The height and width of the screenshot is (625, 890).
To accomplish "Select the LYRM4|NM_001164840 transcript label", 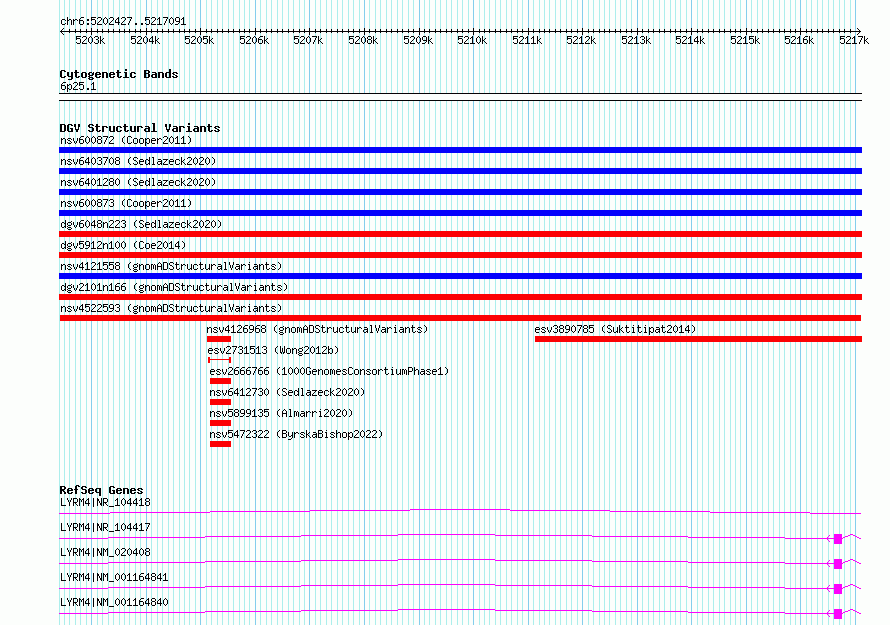I will point(114,602).
